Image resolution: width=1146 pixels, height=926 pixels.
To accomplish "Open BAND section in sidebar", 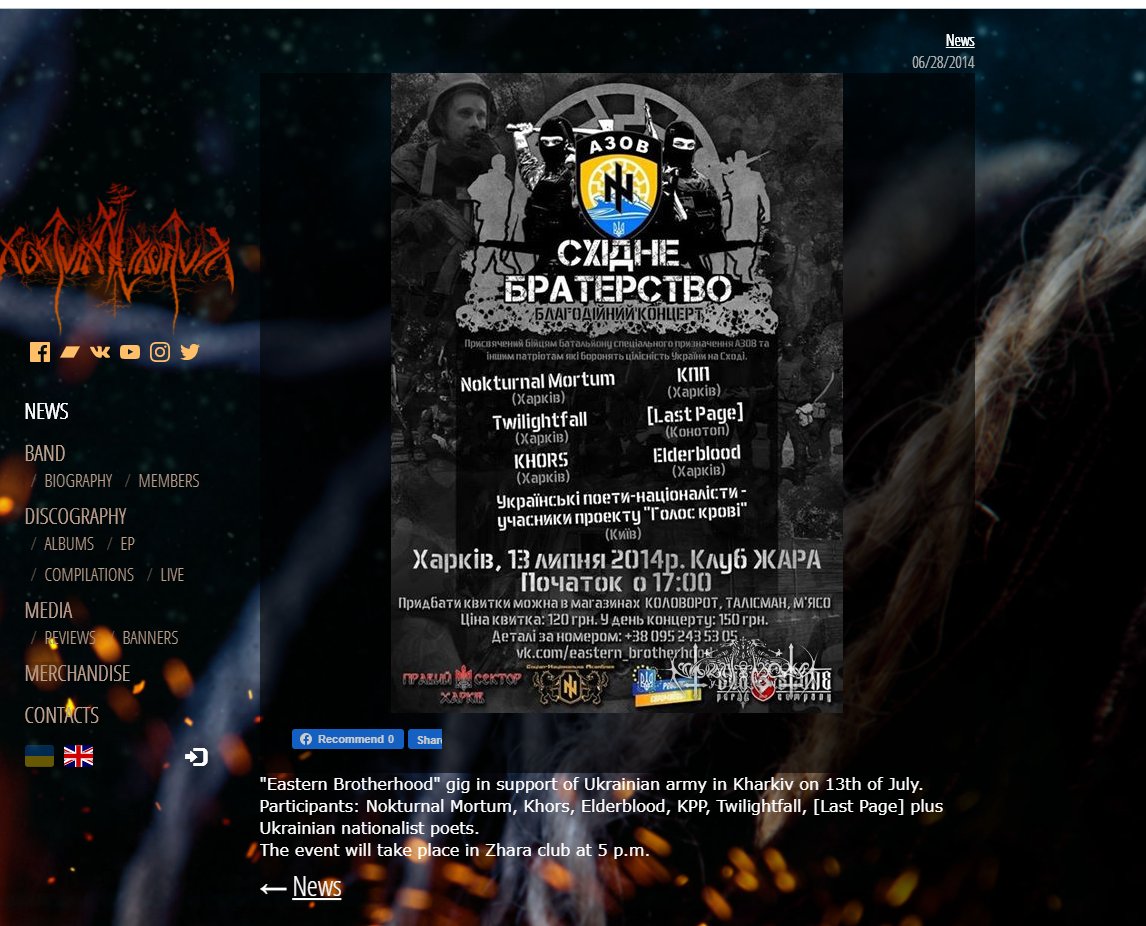I will pos(45,453).
